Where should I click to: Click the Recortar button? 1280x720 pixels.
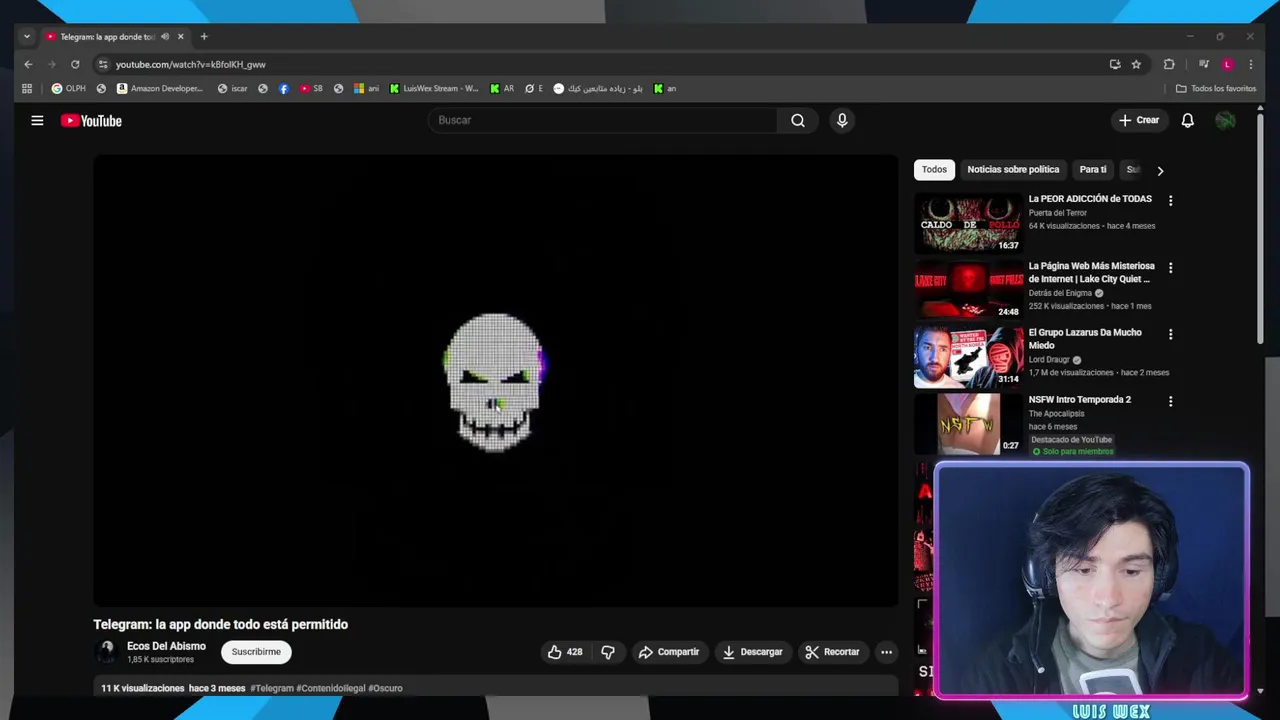pos(832,652)
